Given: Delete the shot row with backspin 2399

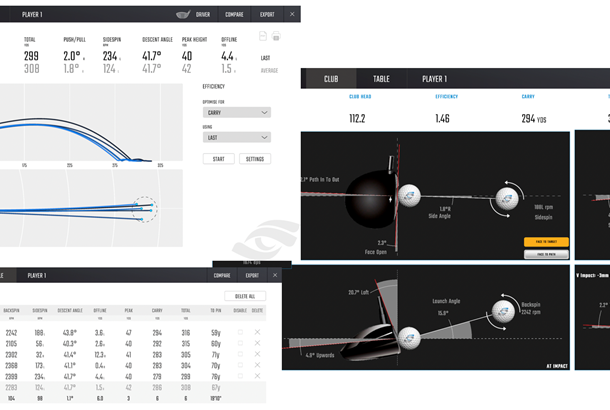Looking at the screenshot, I should click(x=257, y=376).
